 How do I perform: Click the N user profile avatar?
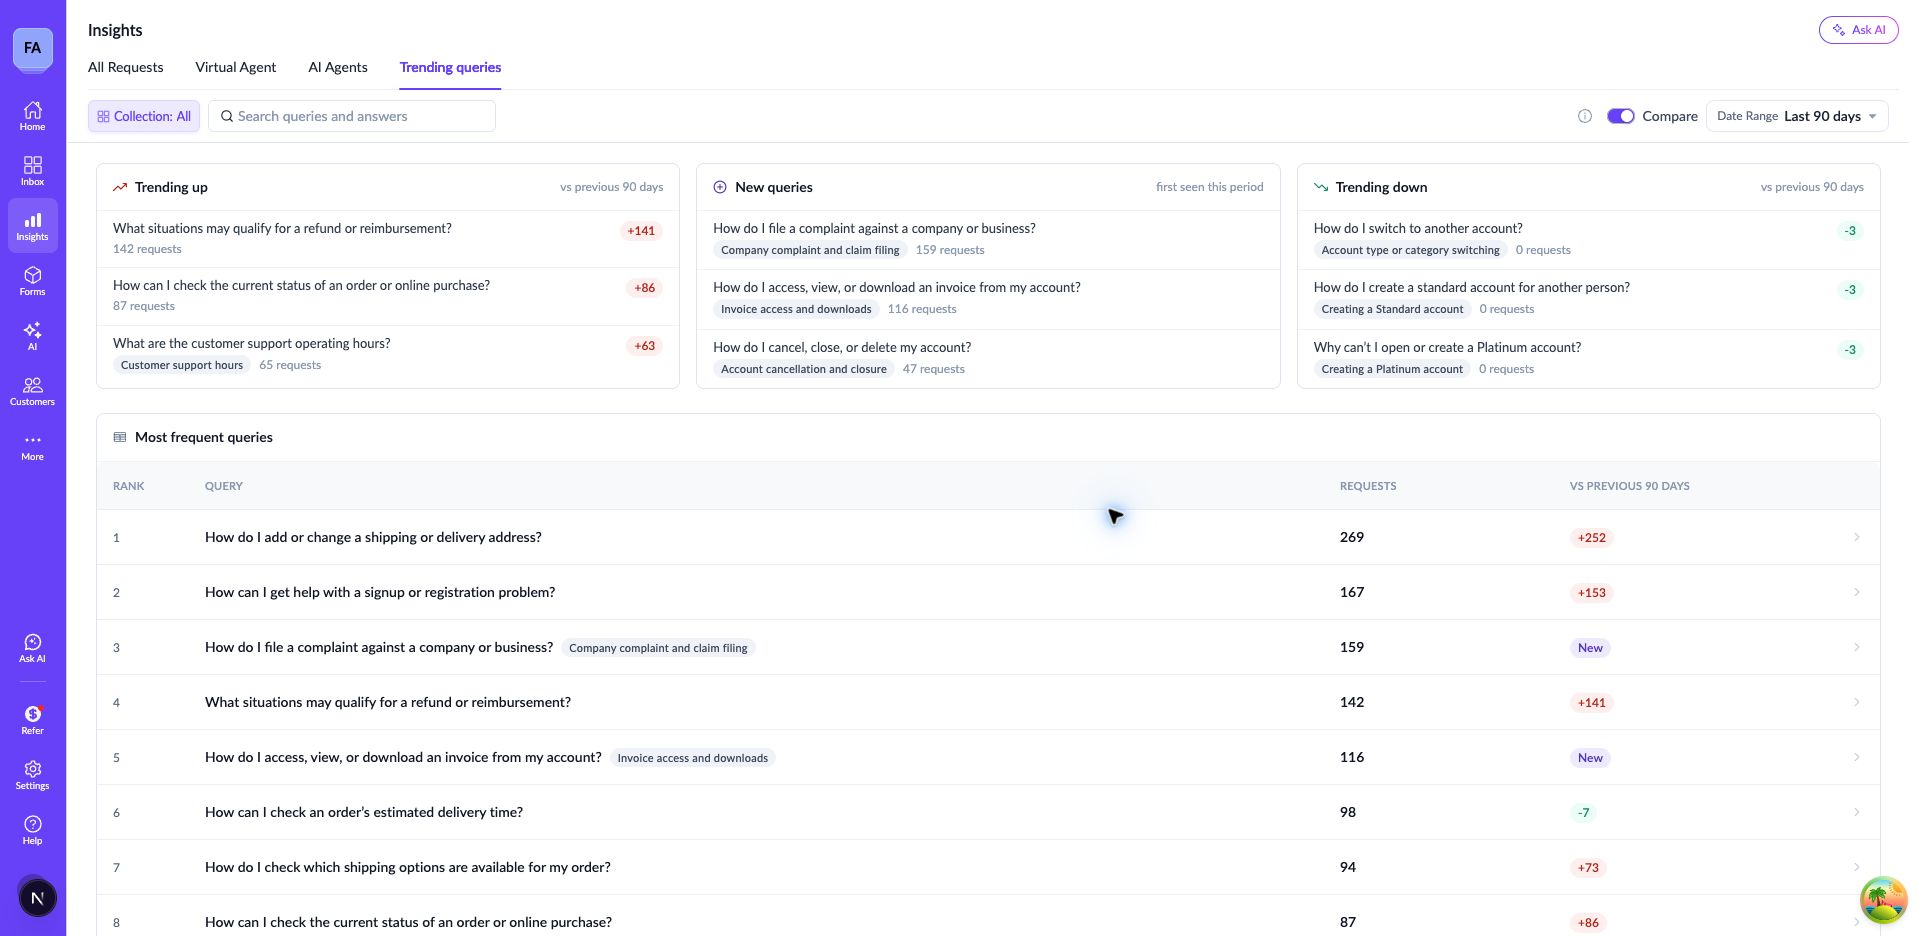tap(37, 898)
